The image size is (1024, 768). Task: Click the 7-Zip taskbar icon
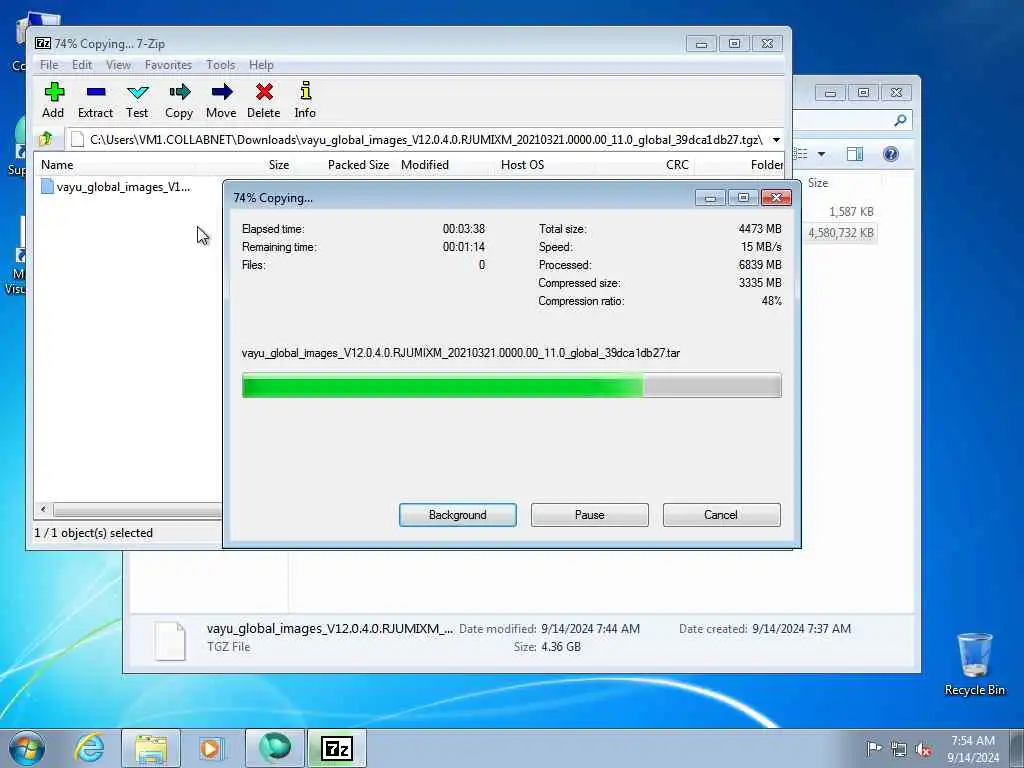click(337, 748)
